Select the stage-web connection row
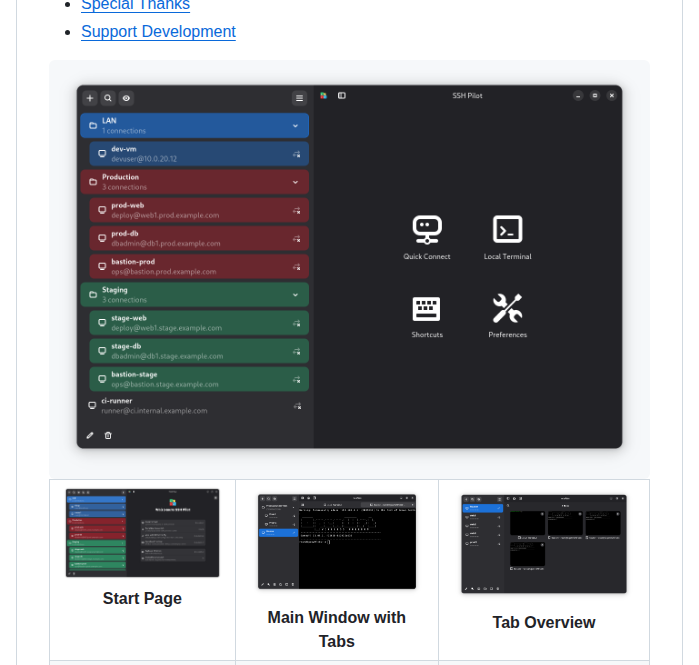The image size is (699, 665). (199, 323)
